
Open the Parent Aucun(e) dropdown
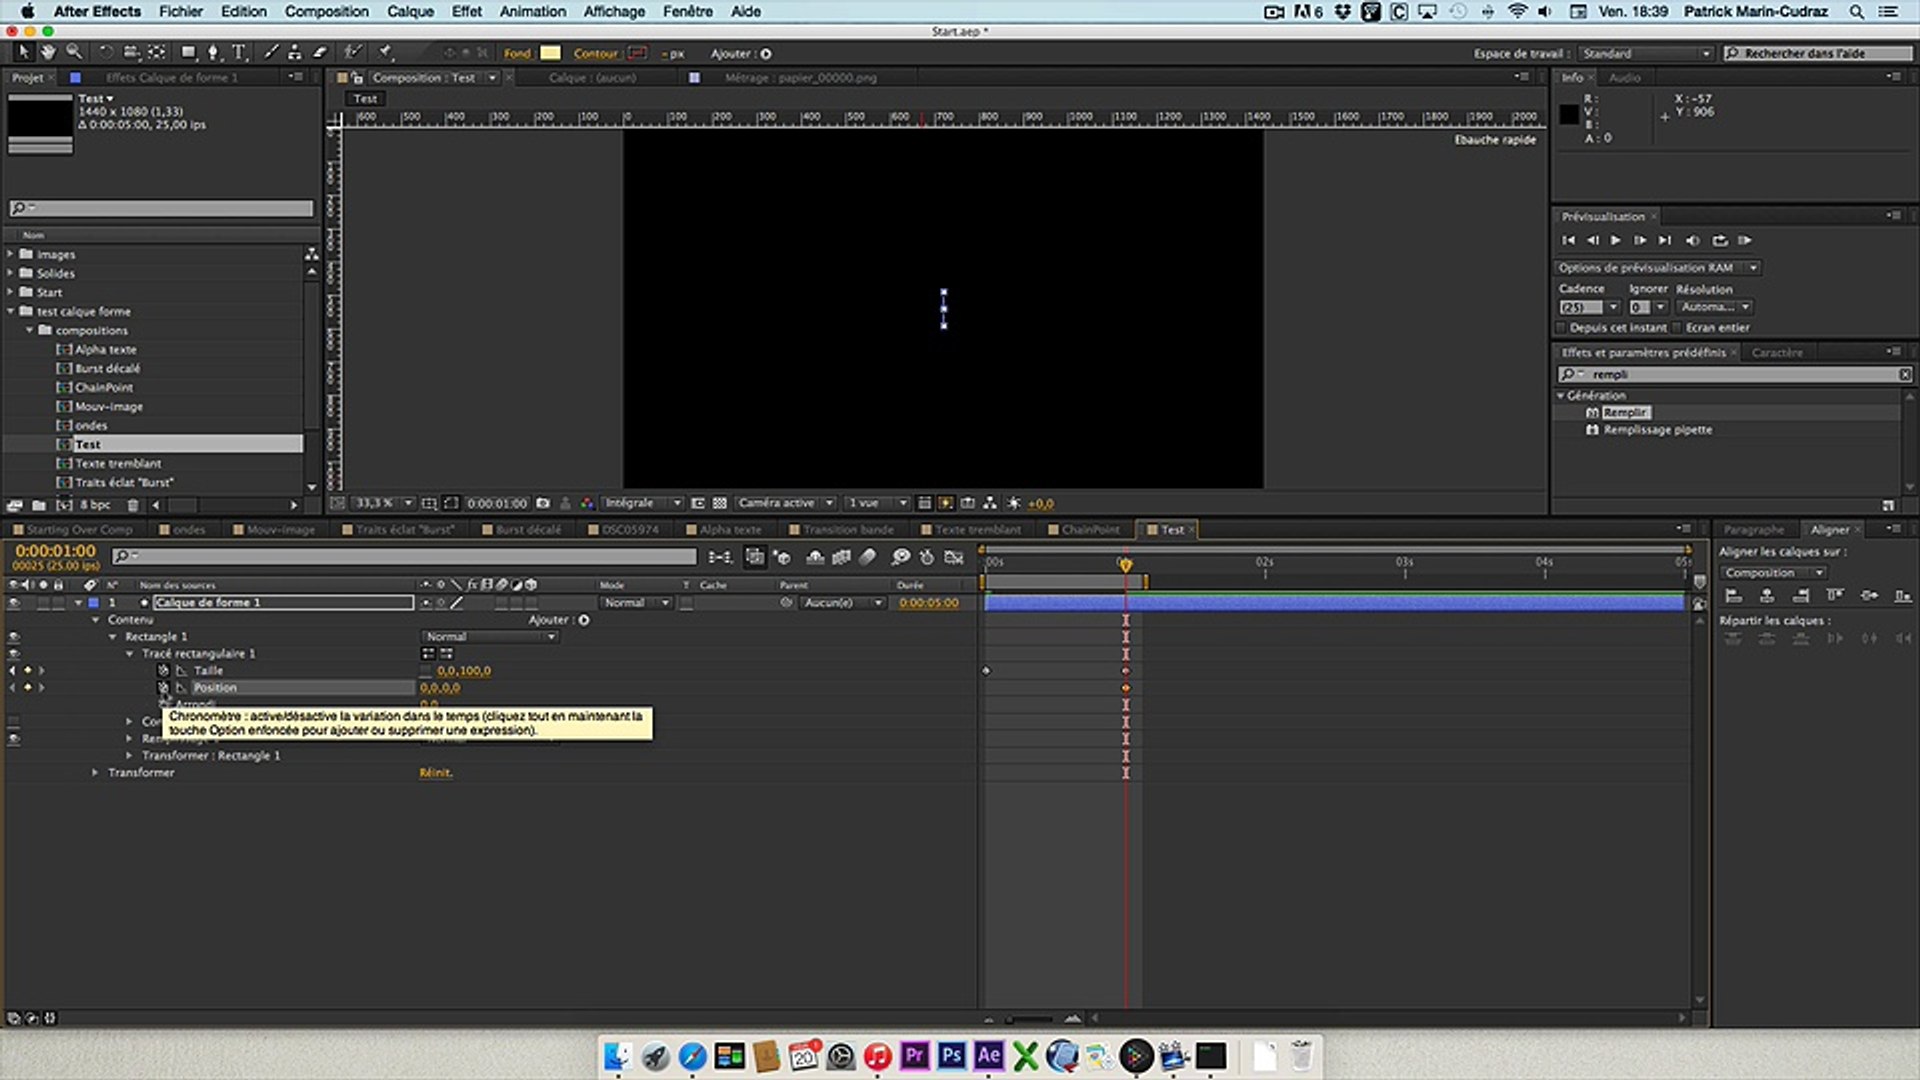pyautogui.click(x=843, y=603)
